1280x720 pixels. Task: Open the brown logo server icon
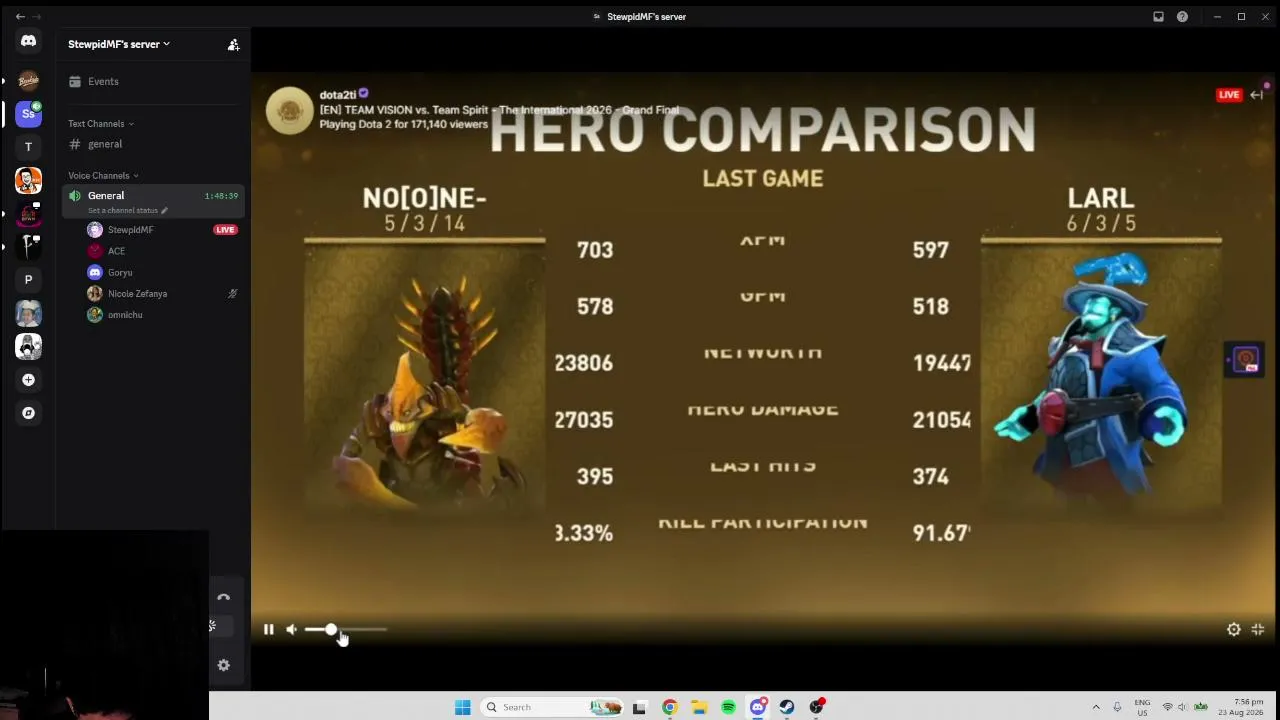[28, 81]
